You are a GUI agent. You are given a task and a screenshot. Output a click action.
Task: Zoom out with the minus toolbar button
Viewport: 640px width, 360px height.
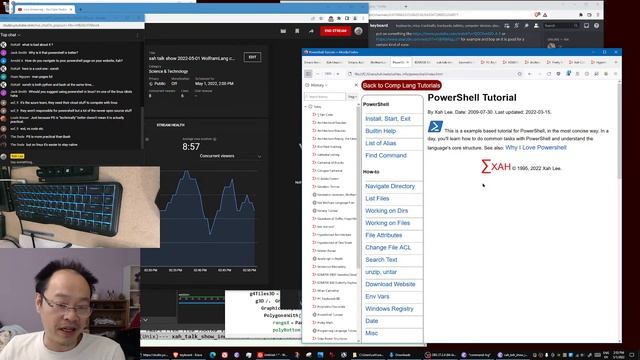(318, 74)
